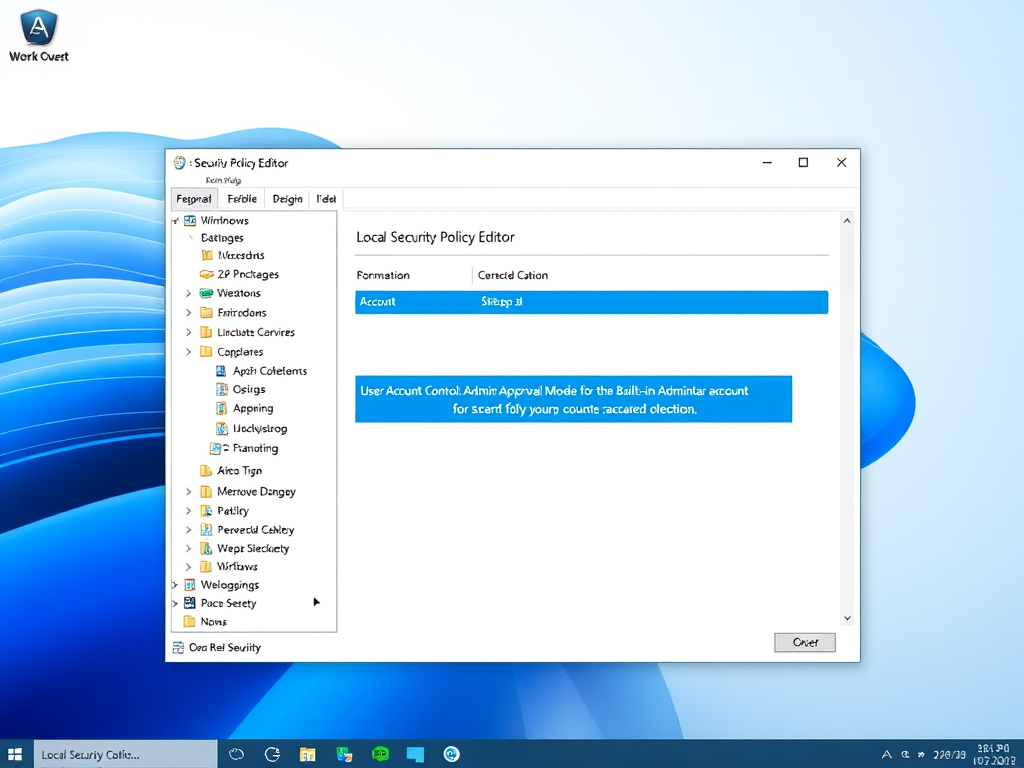Click the Oca Rel Seuiity status text
Image resolution: width=1024 pixels, height=768 pixels.
(x=225, y=647)
